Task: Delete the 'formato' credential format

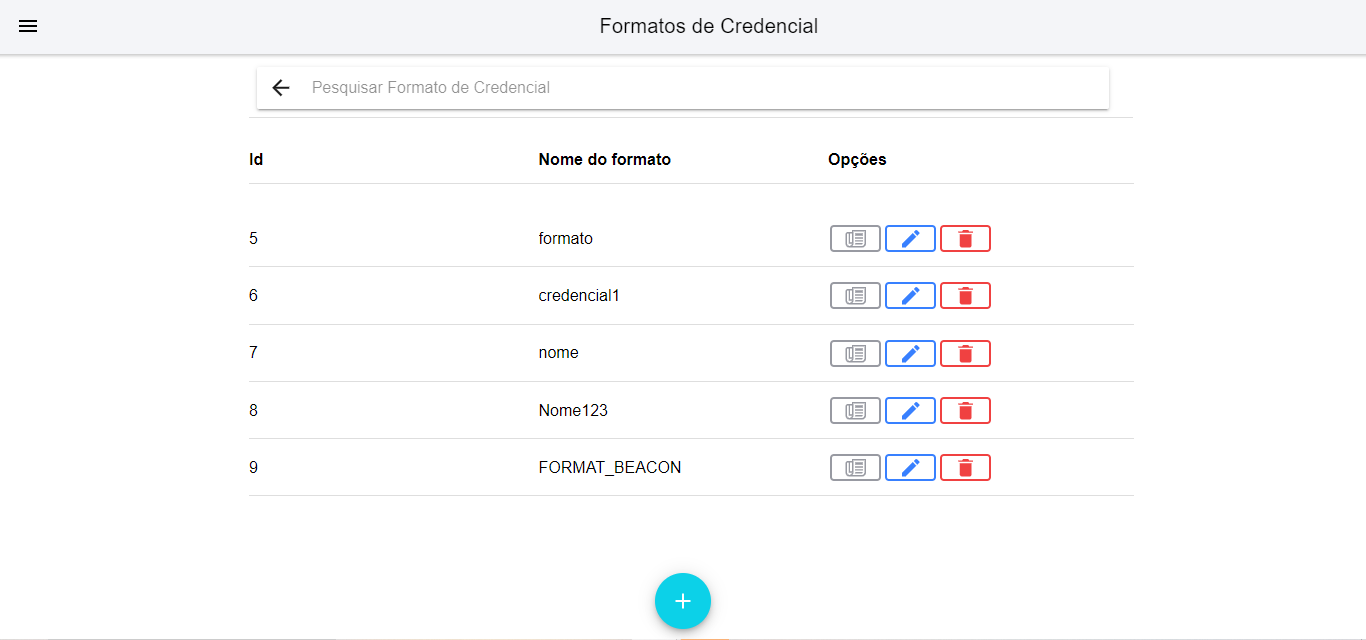Action: point(965,239)
